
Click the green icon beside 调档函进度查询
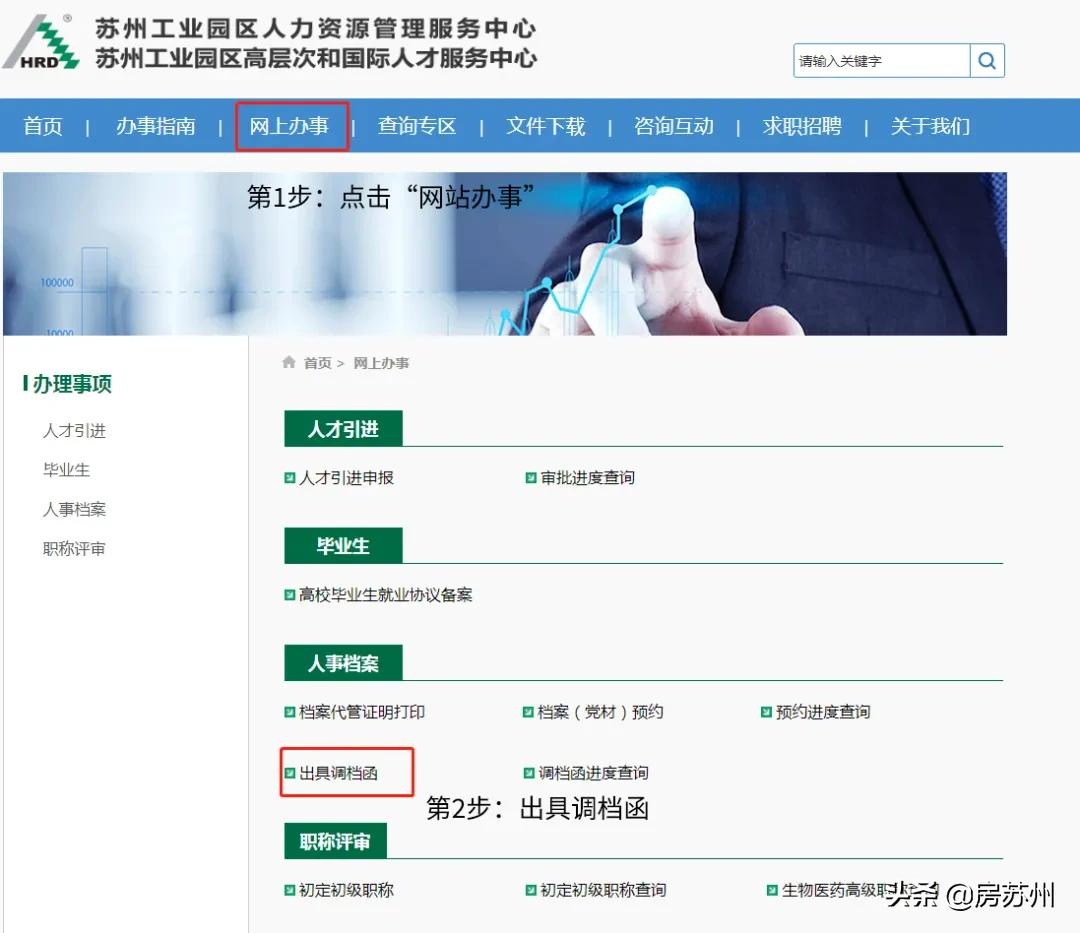click(527, 772)
